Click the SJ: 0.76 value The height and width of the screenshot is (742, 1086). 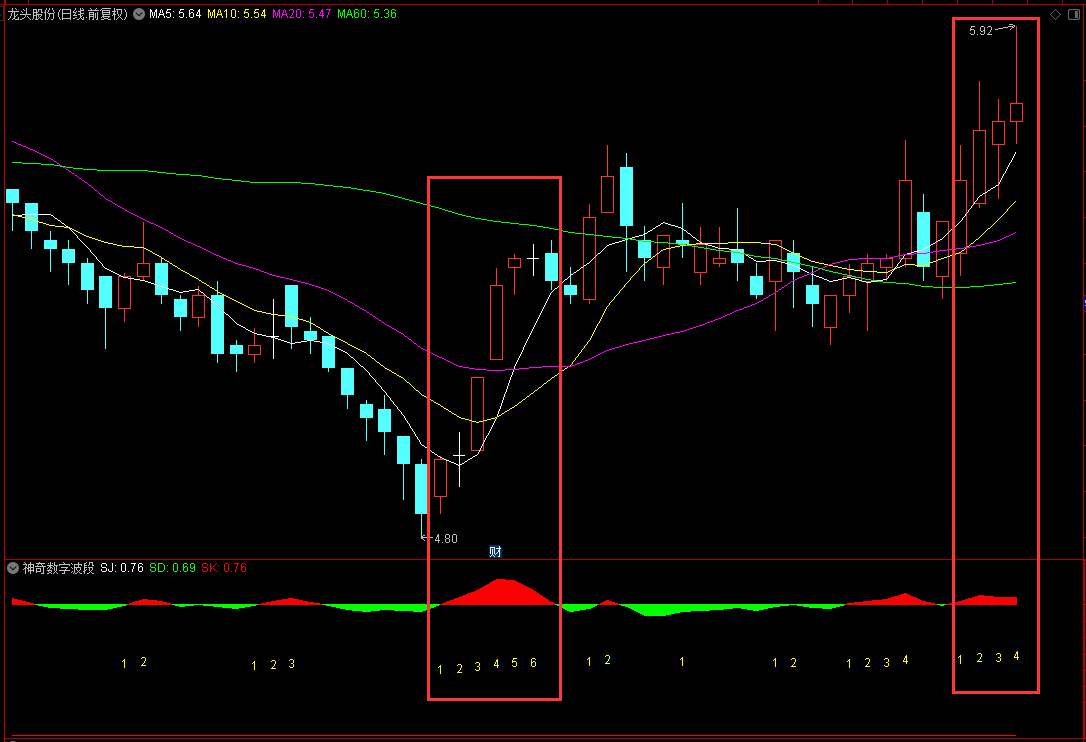pyautogui.click(x=122, y=568)
